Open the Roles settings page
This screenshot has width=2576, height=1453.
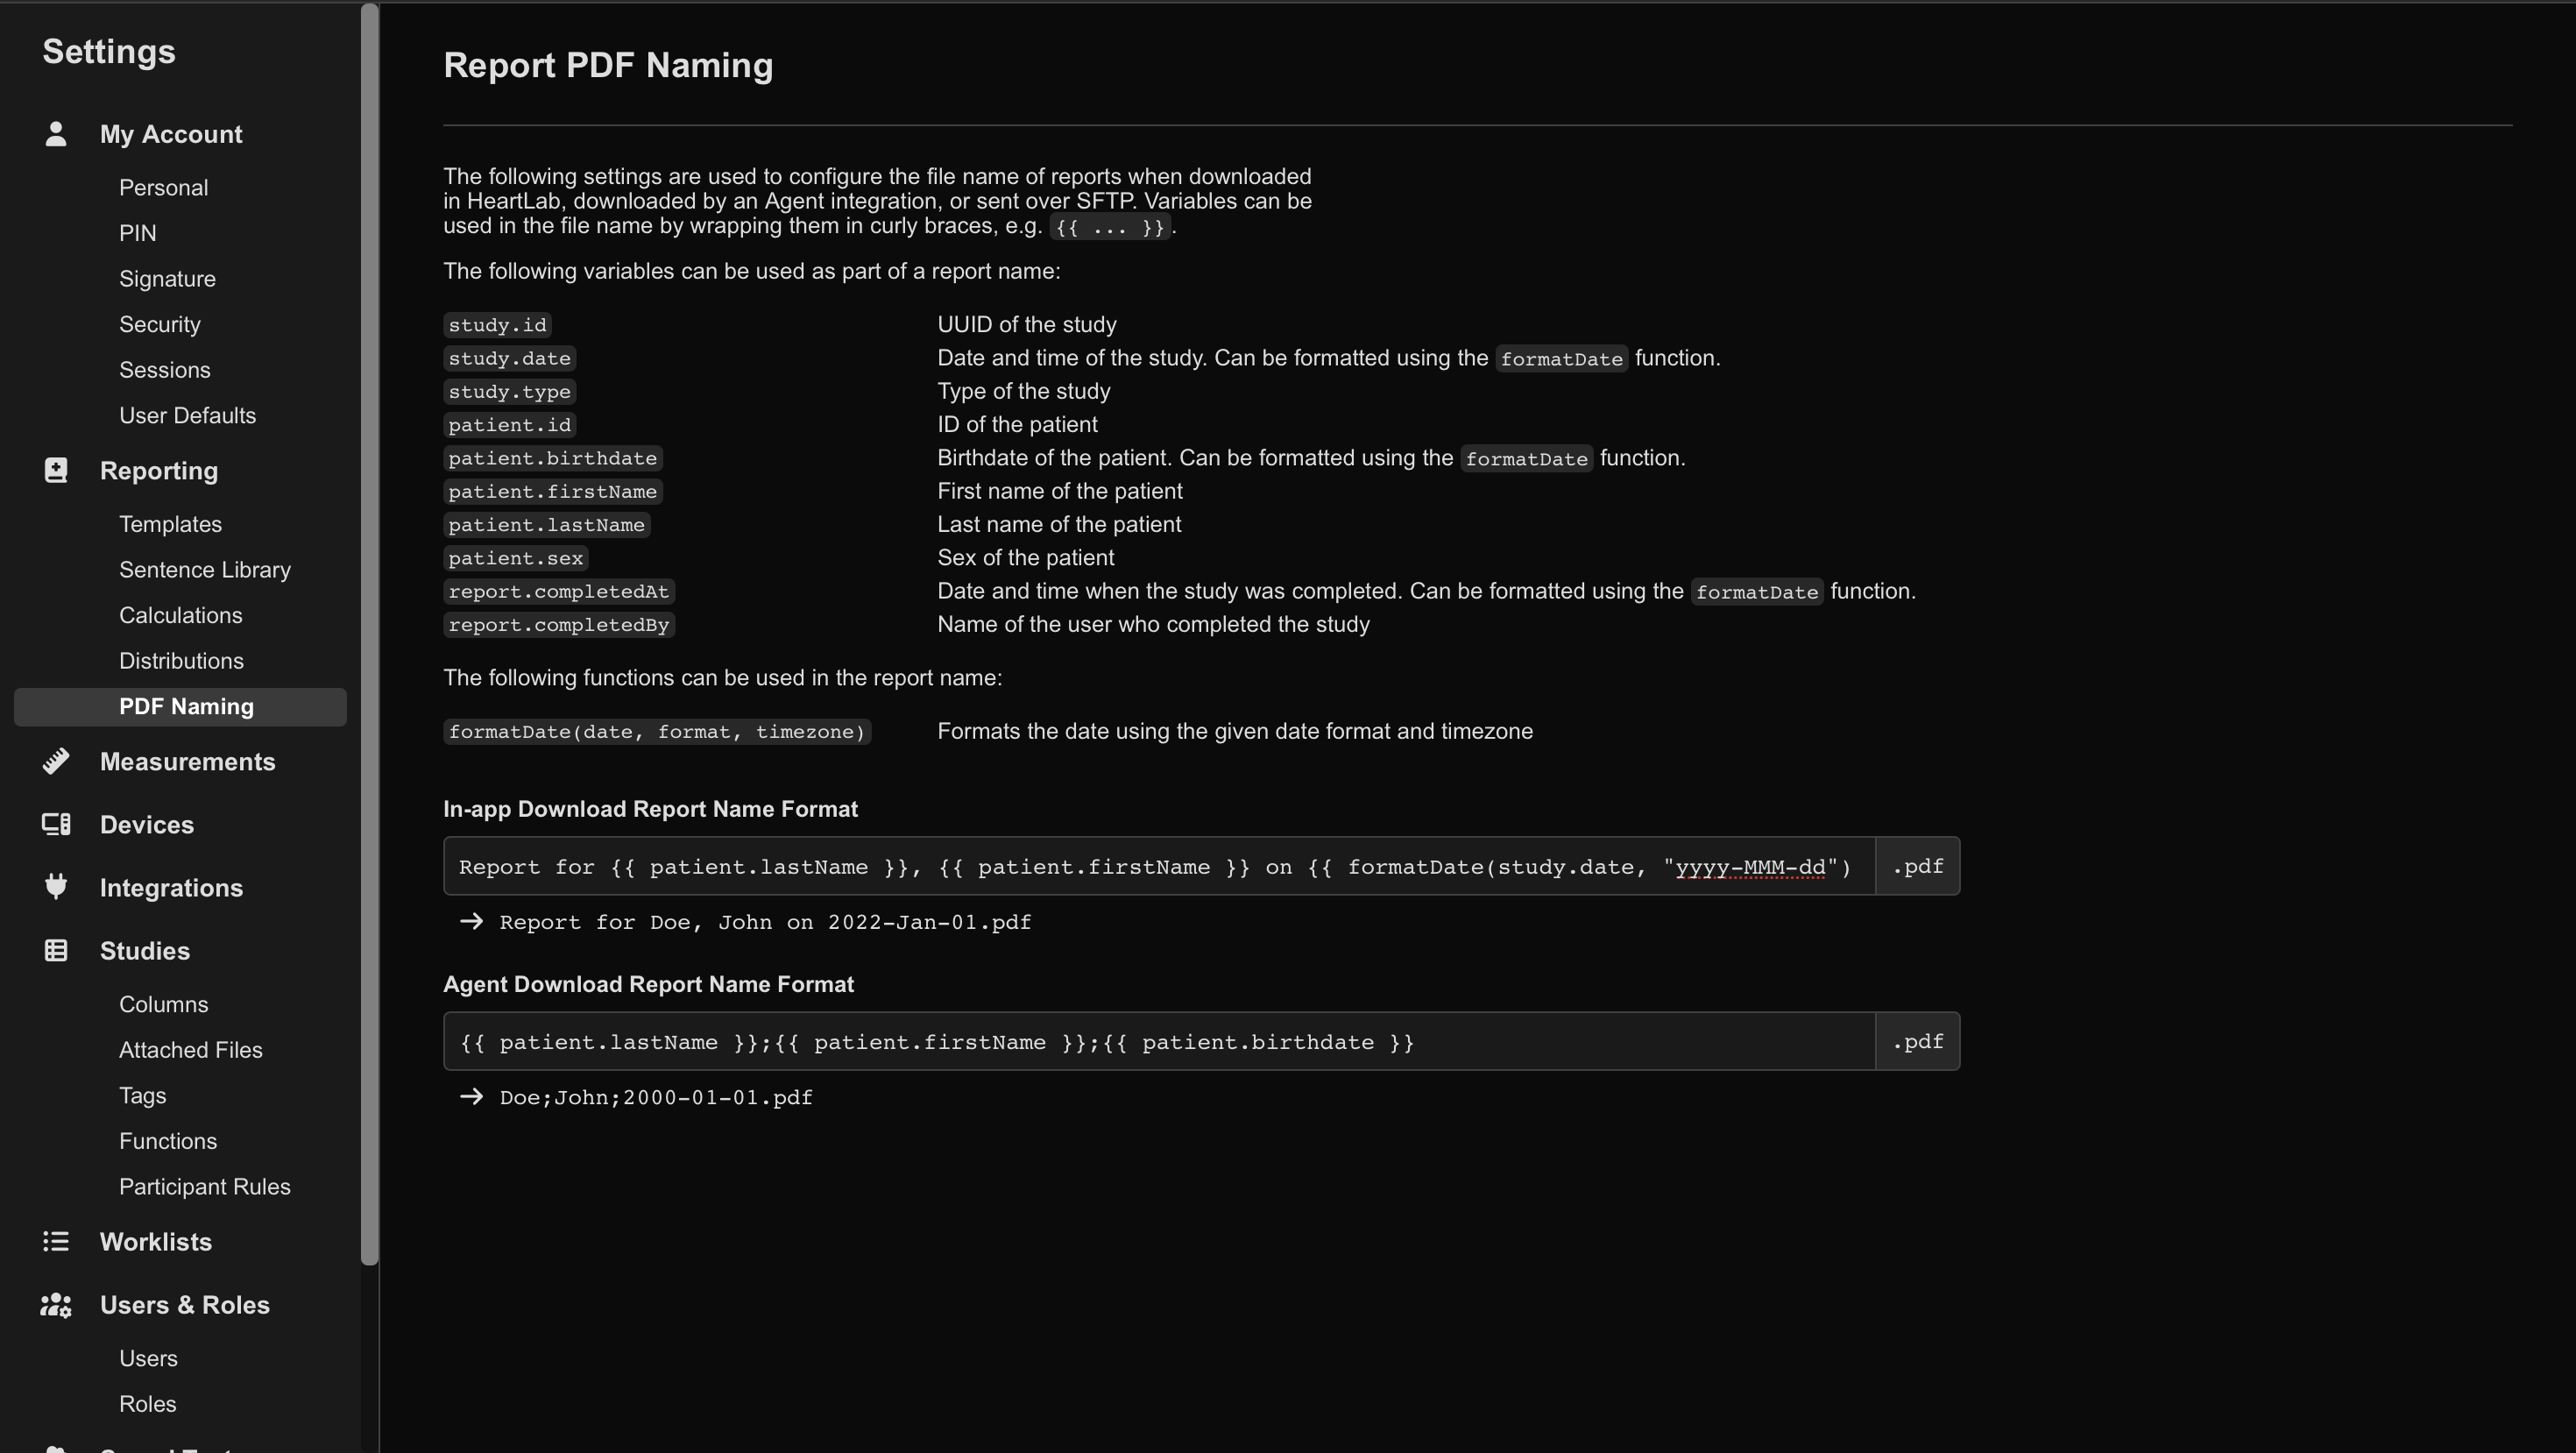coord(147,1404)
